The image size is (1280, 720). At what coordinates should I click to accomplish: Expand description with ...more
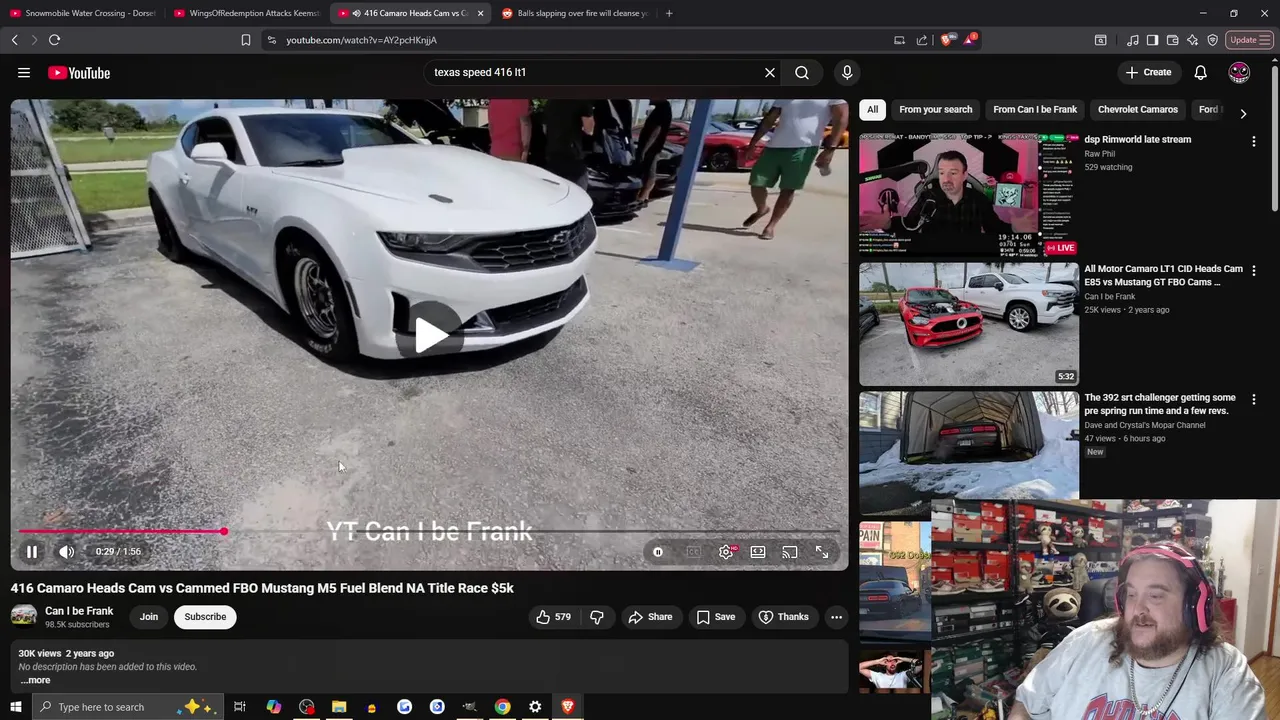pos(35,680)
